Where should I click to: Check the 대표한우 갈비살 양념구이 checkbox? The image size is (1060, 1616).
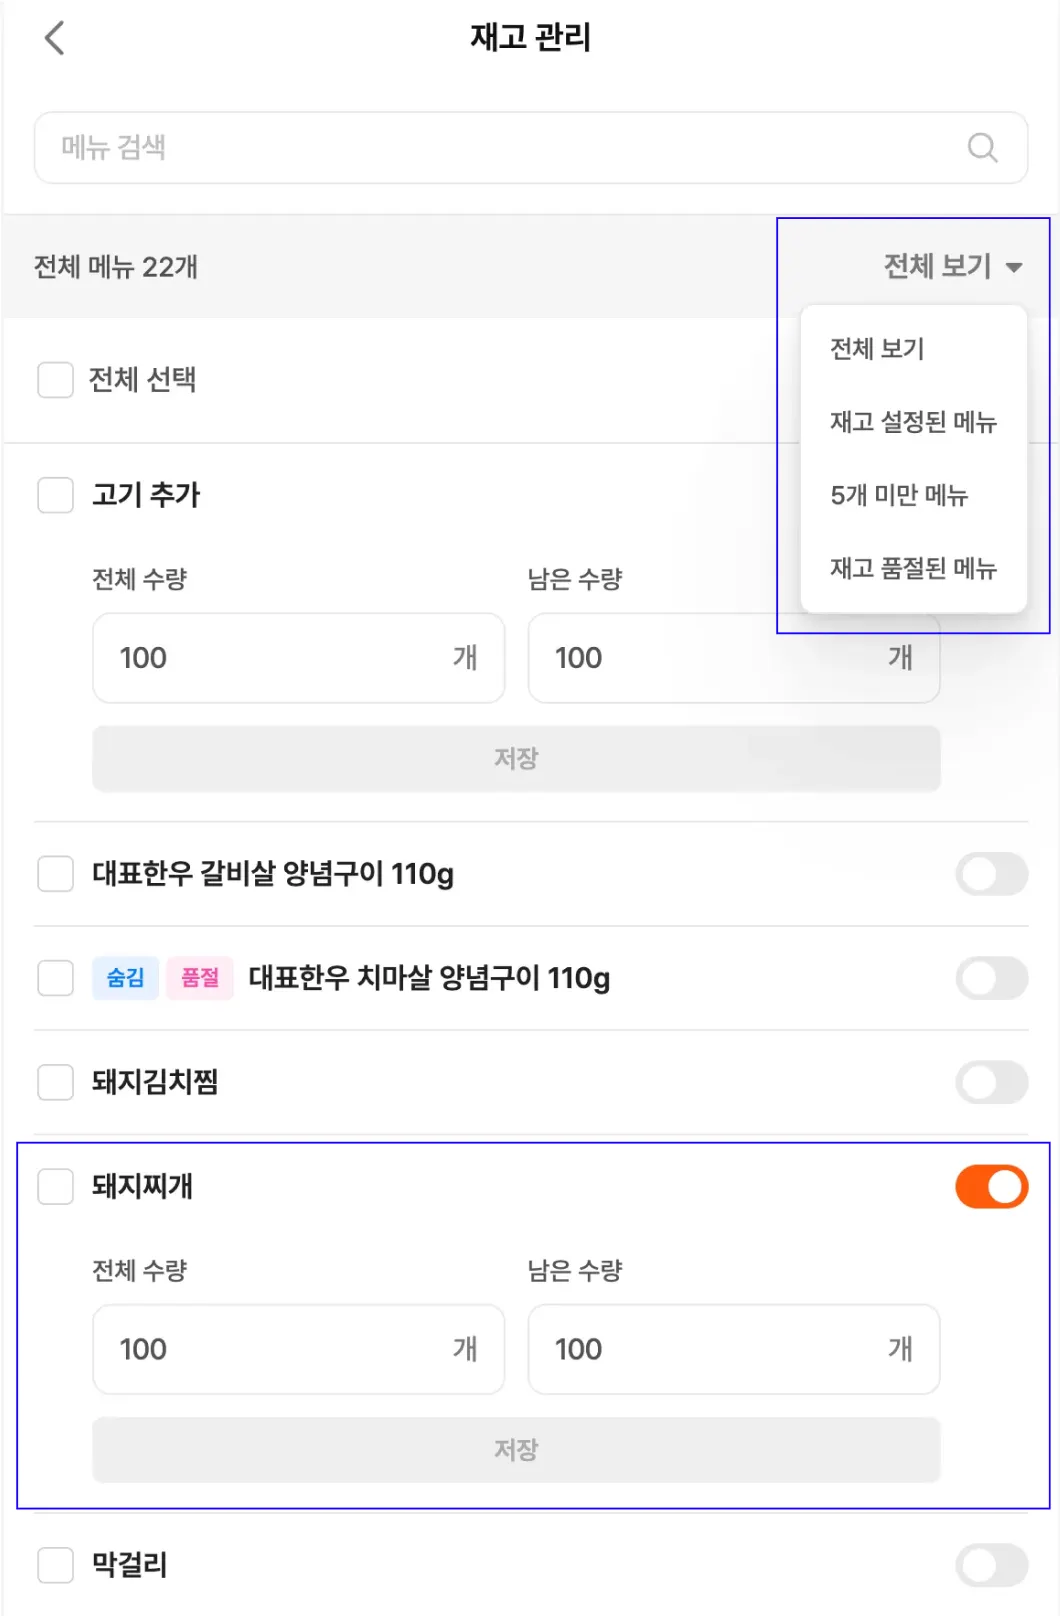pyautogui.click(x=55, y=874)
